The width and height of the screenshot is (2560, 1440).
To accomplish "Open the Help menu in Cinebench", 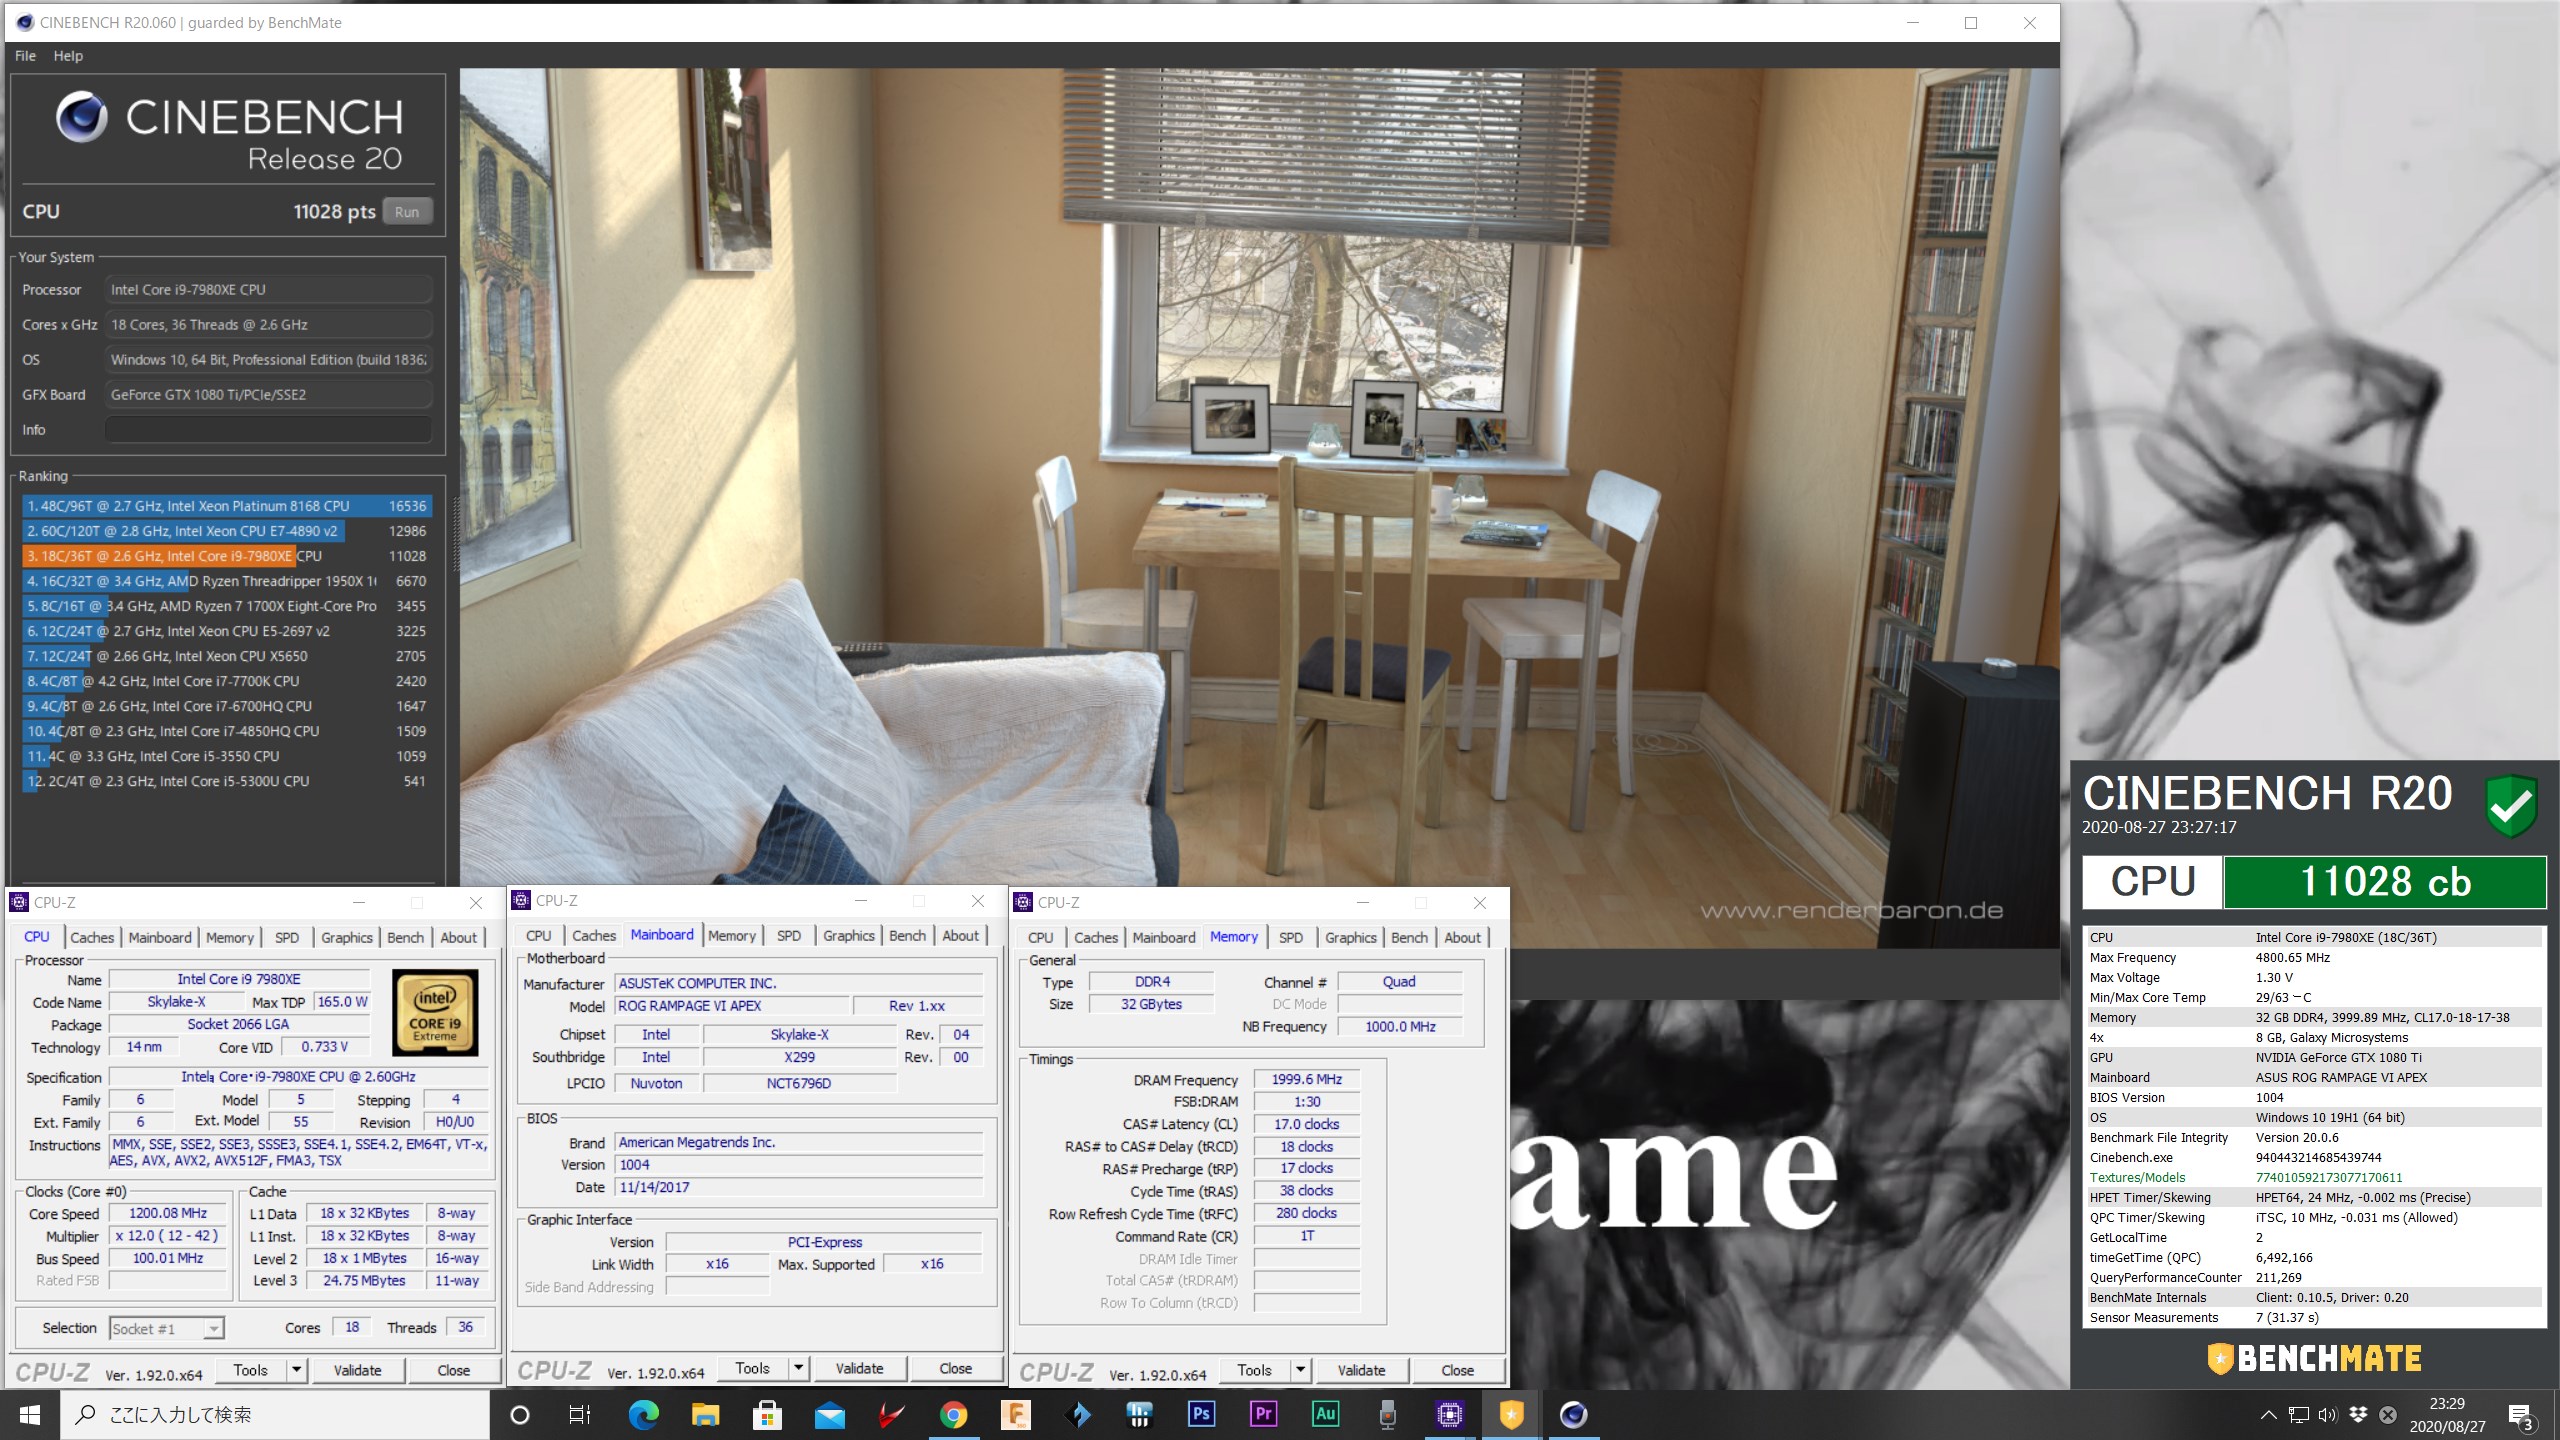I will [68, 56].
